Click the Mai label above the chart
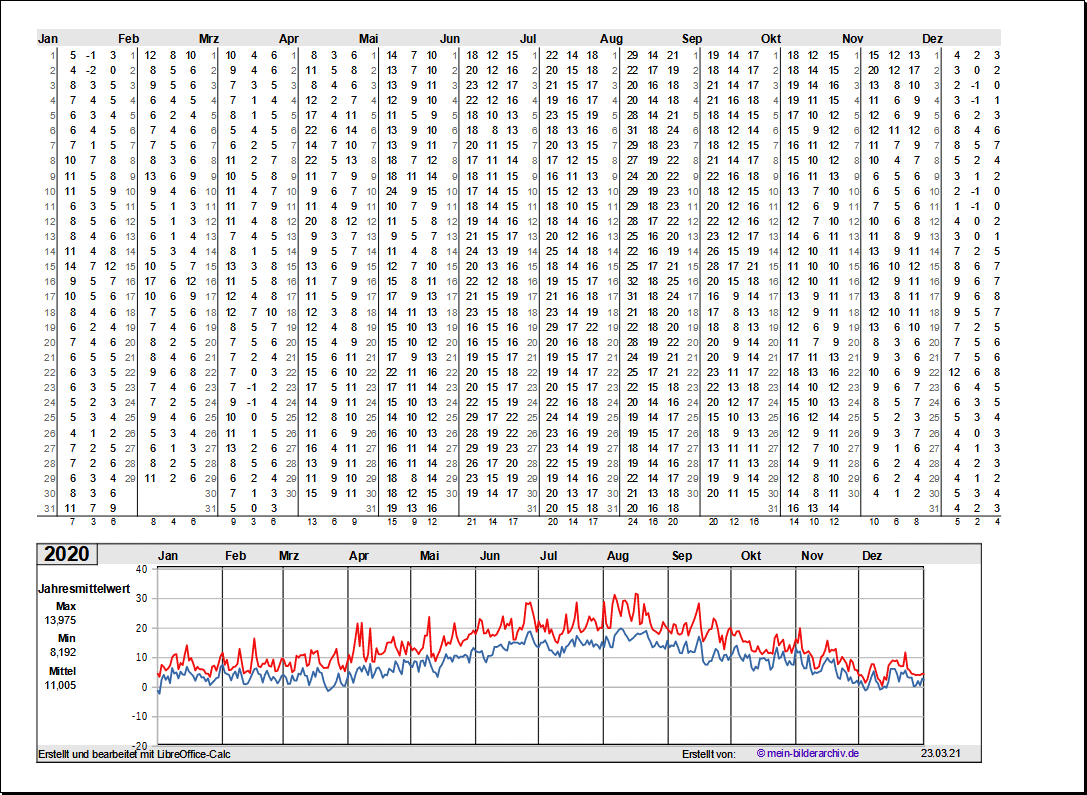 click(x=430, y=555)
